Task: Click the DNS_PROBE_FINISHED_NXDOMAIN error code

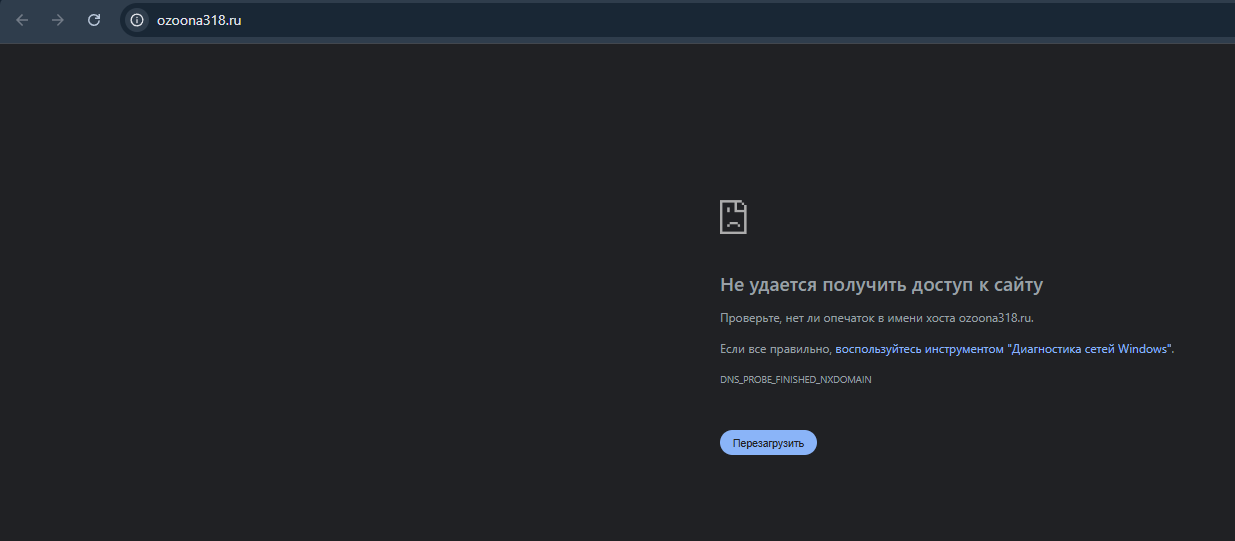Action: pyautogui.click(x=795, y=380)
